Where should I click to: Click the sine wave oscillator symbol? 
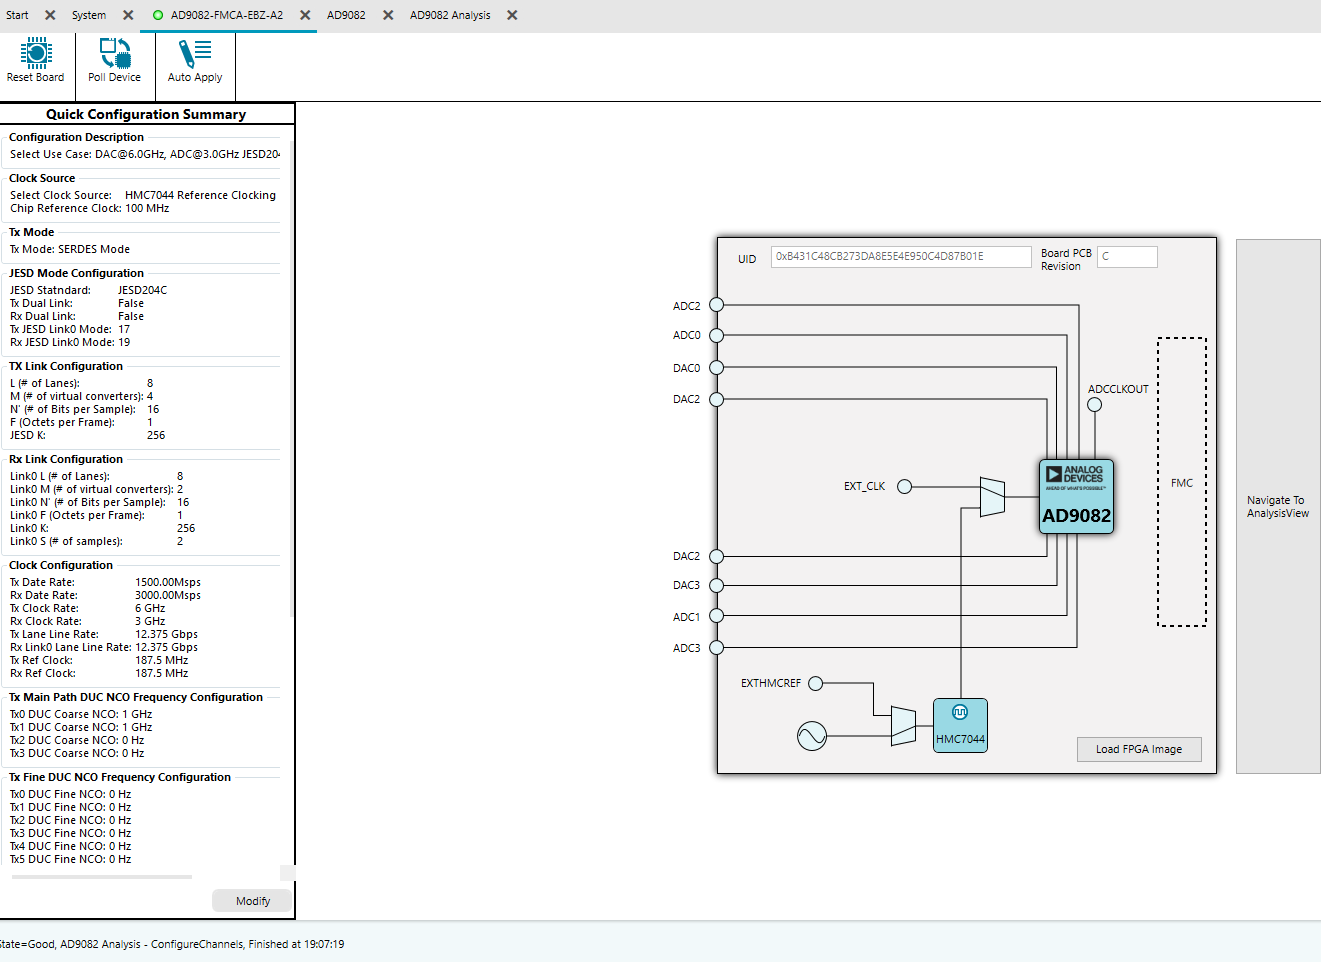coord(812,737)
